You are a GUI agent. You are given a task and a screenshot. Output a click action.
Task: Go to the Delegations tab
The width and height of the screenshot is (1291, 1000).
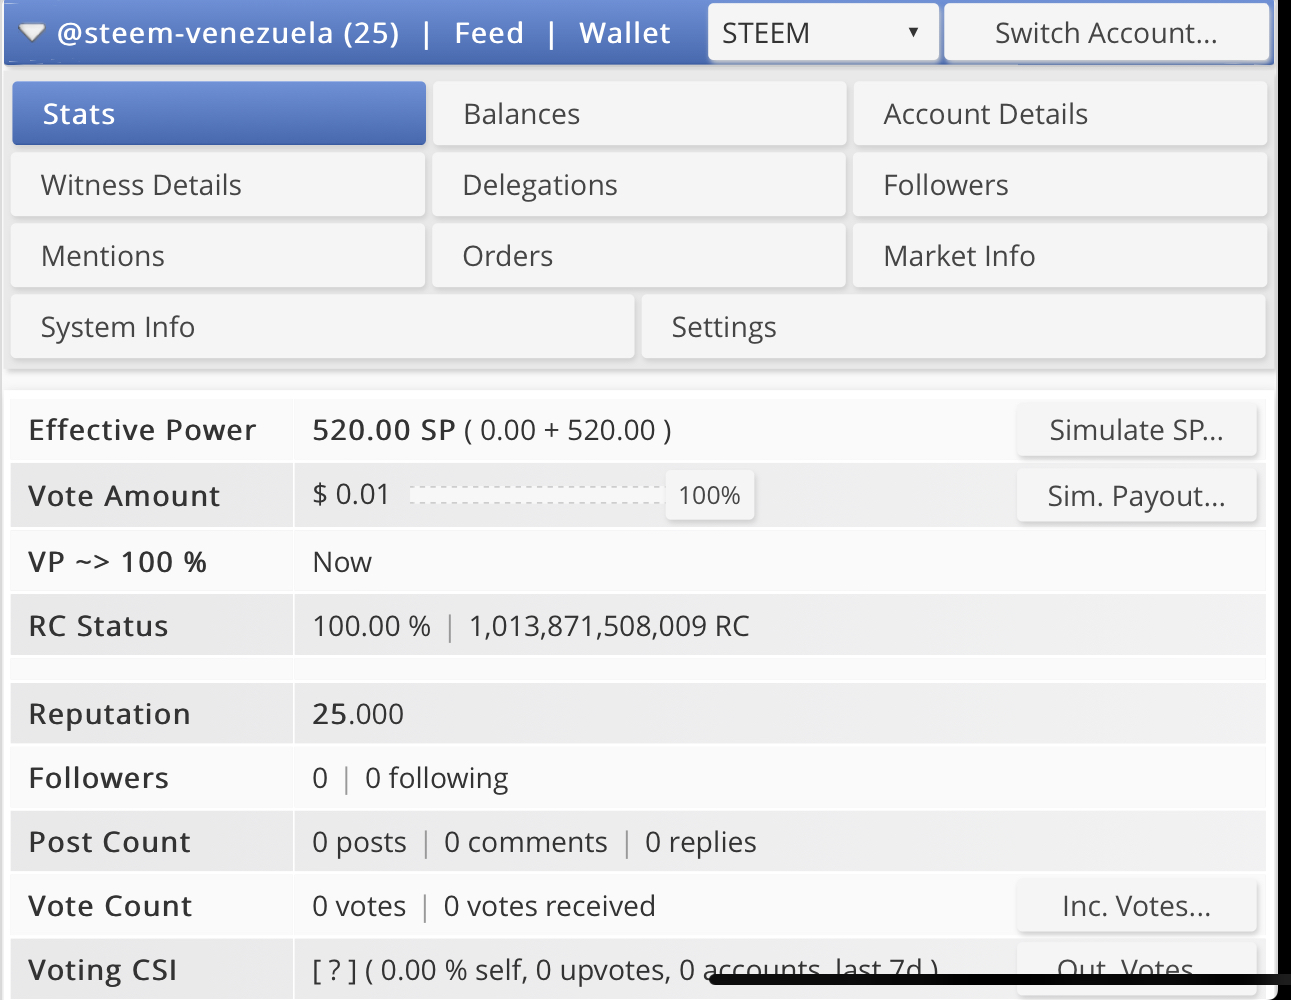(639, 185)
